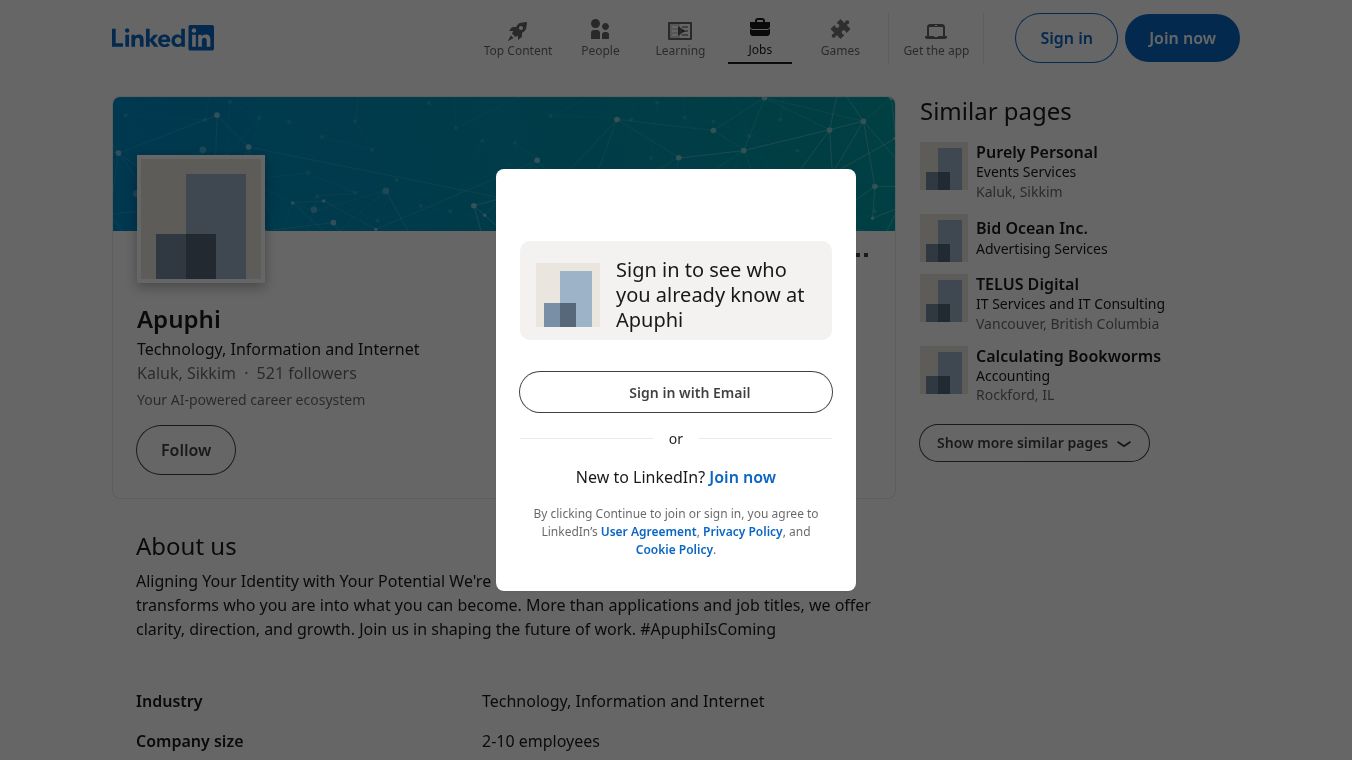Open Purely Personal page logo

pos(944,166)
